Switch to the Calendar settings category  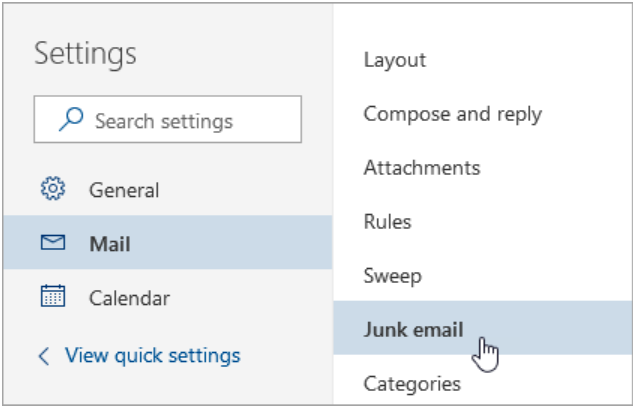click(x=129, y=297)
